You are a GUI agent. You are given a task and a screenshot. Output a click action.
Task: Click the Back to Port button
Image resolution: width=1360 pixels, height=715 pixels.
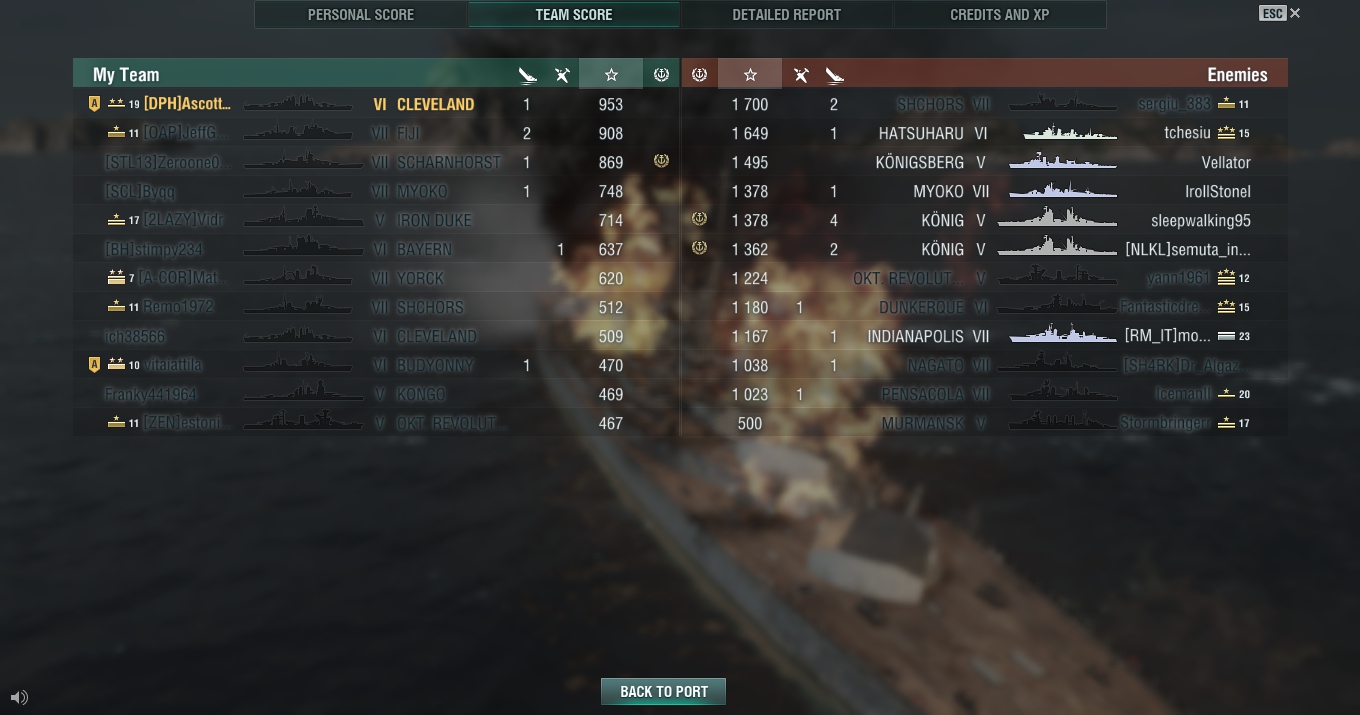click(663, 692)
